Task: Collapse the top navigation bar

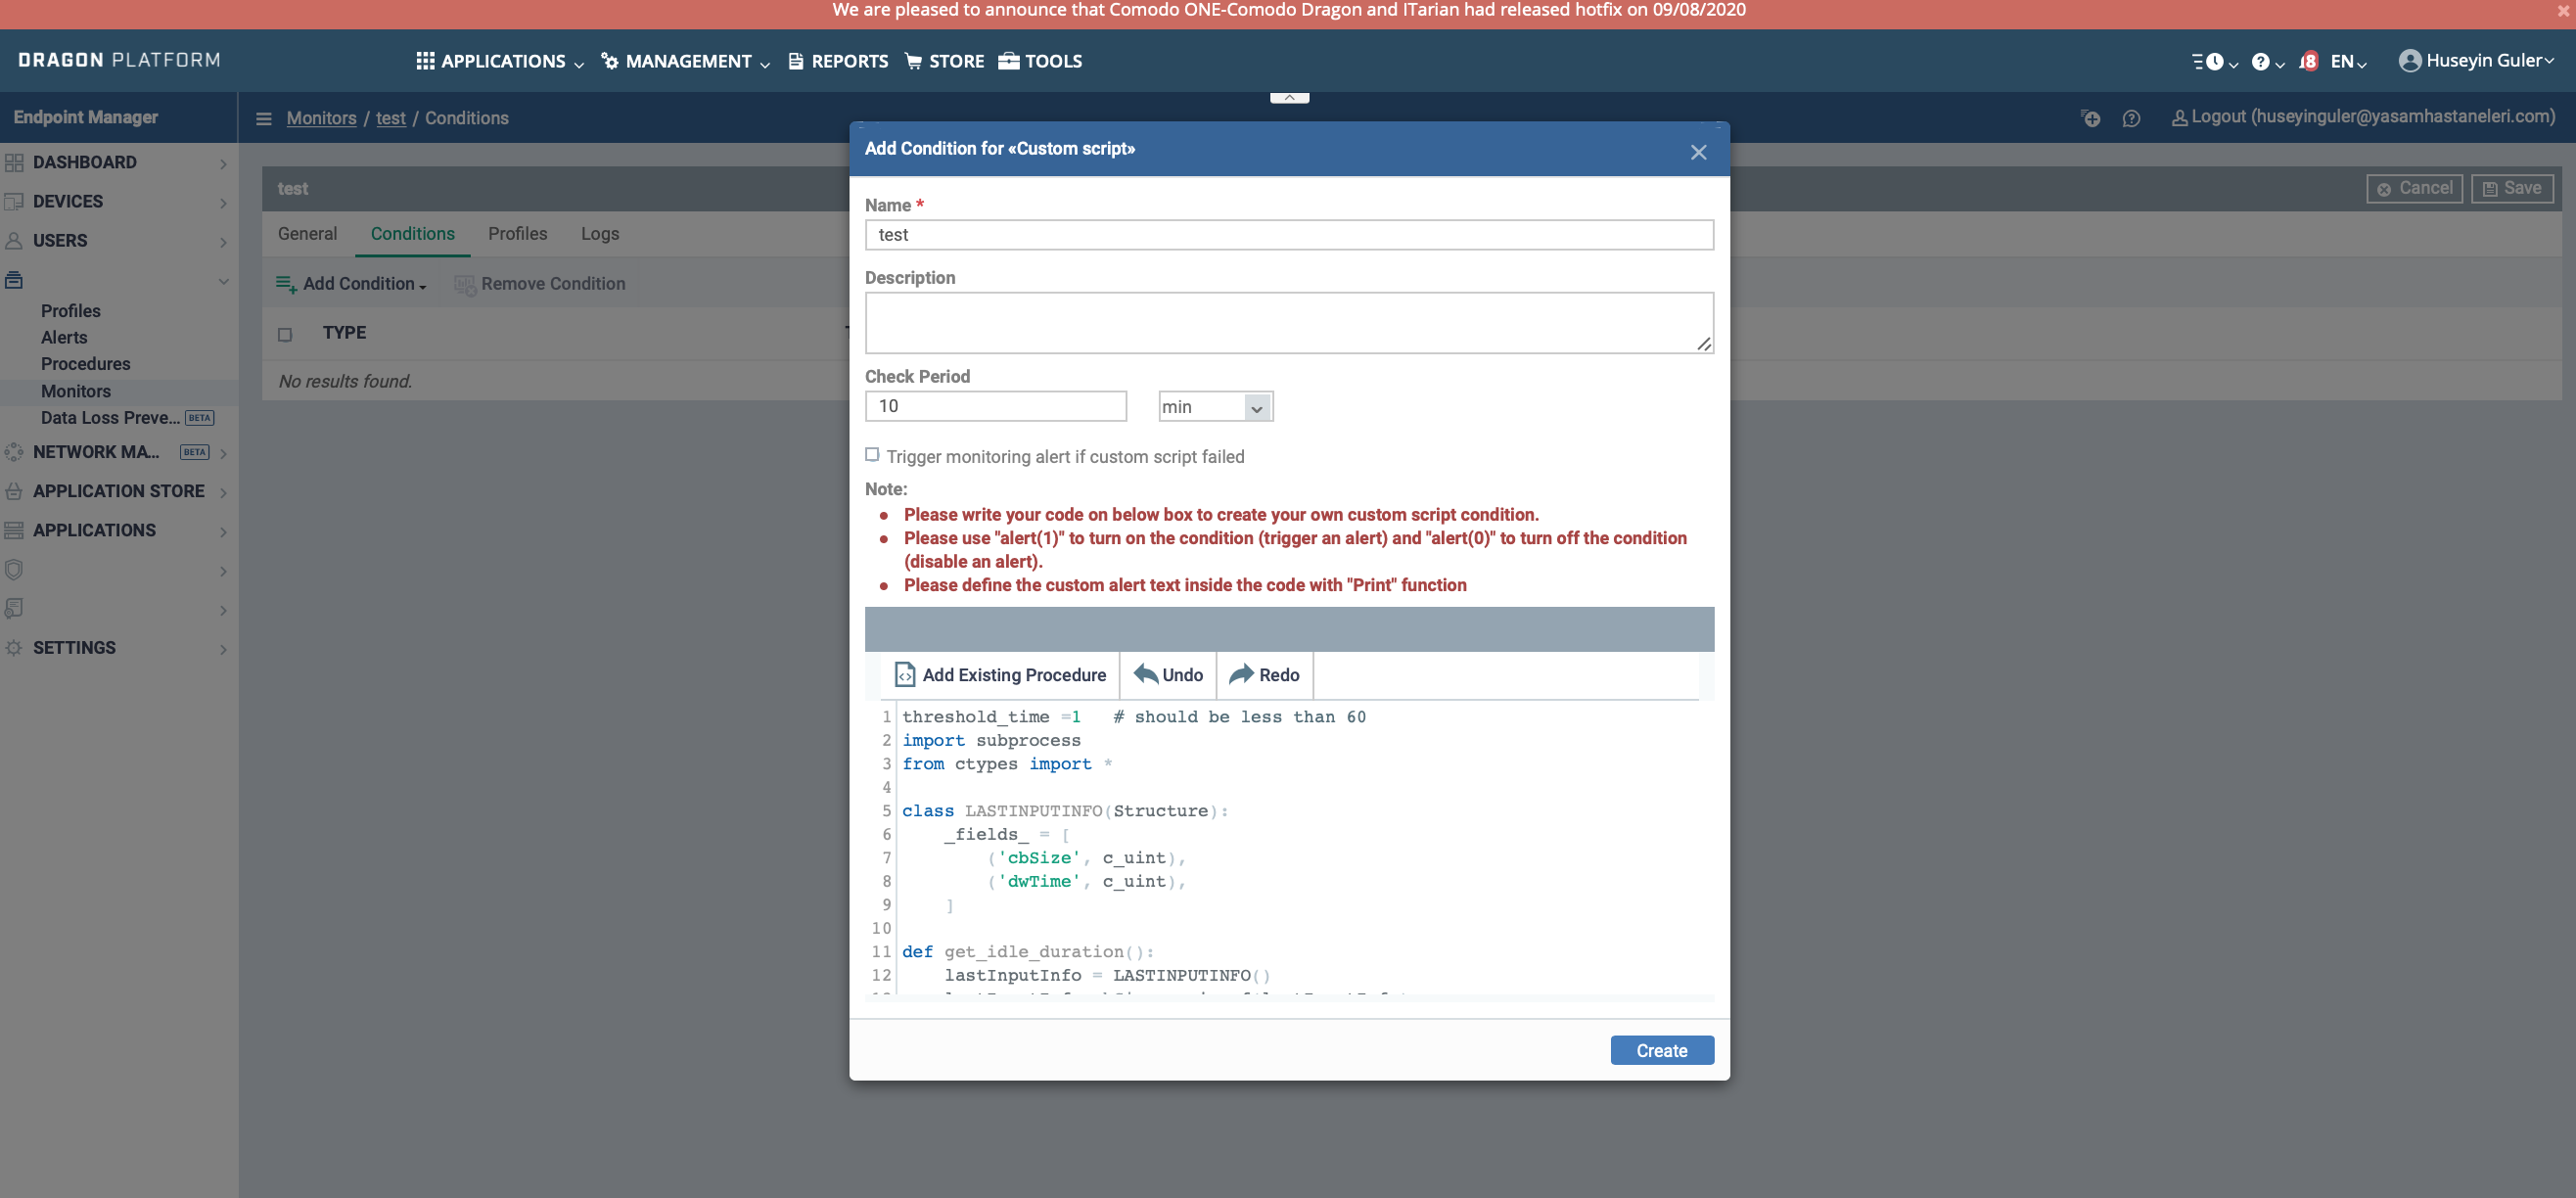Action: point(1289,97)
